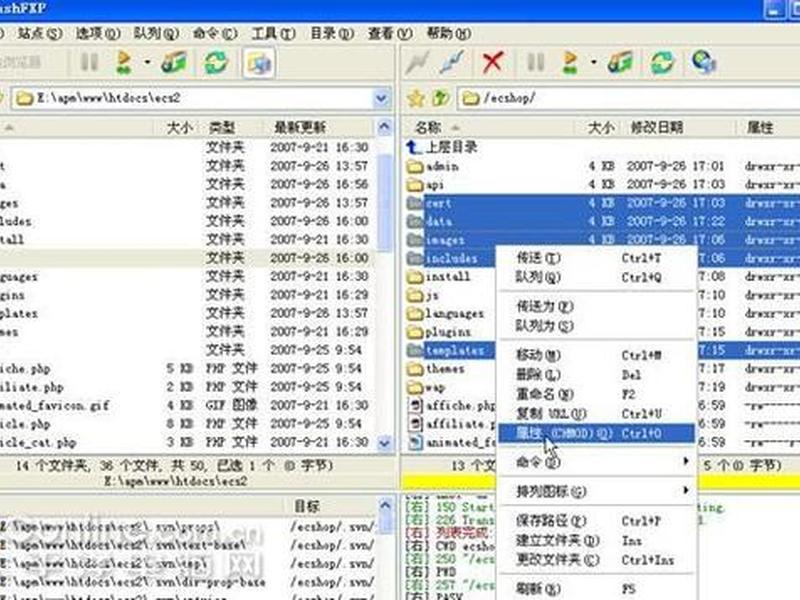
Task: Click the Disconnect lightning icon
Action: (x=452, y=63)
